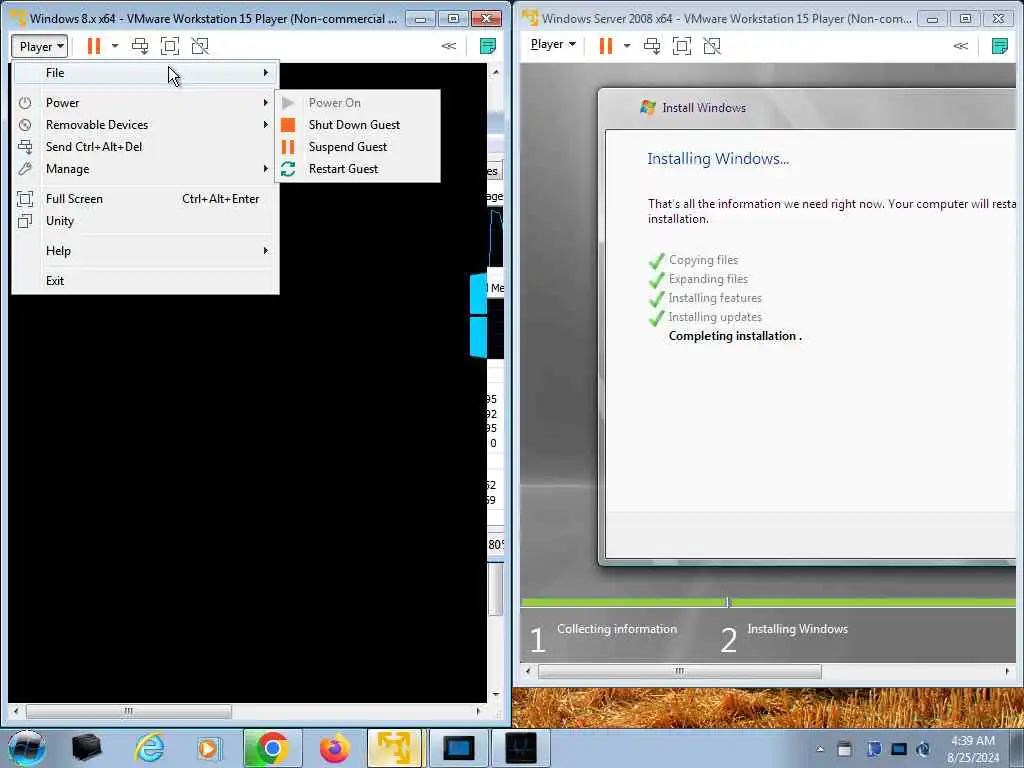Choose Exit from Player menu
Screen dimensions: 1024x768
coord(146,281)
